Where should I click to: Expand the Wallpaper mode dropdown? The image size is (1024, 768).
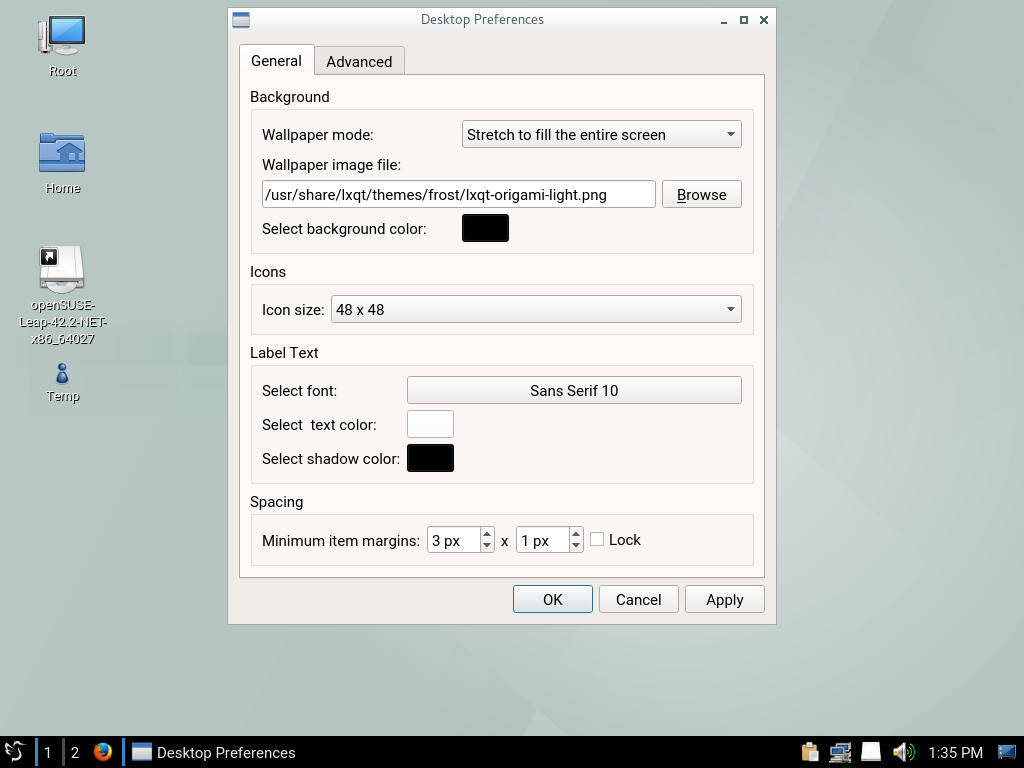tap(601, 135)
